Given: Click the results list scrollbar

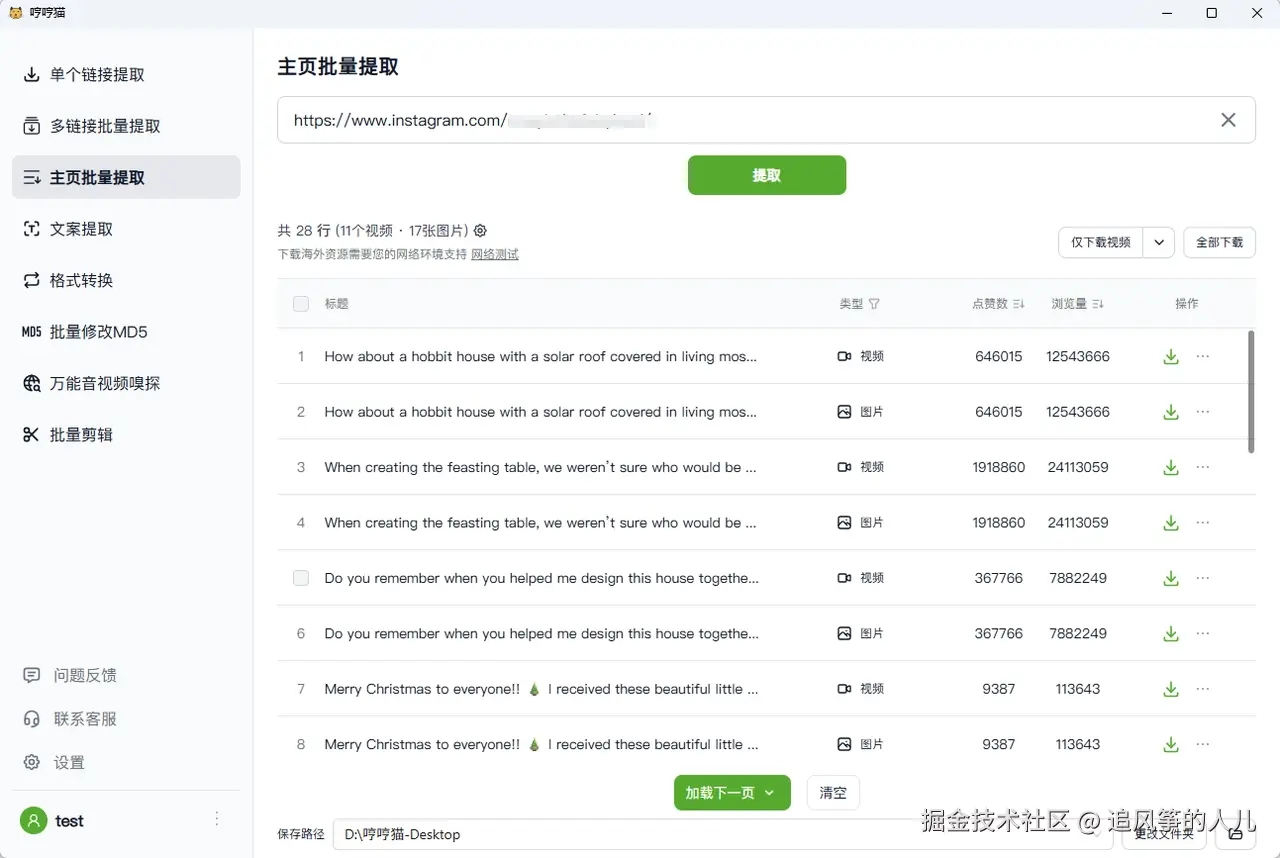Looking at the screenshot, I should [1251, 392].
